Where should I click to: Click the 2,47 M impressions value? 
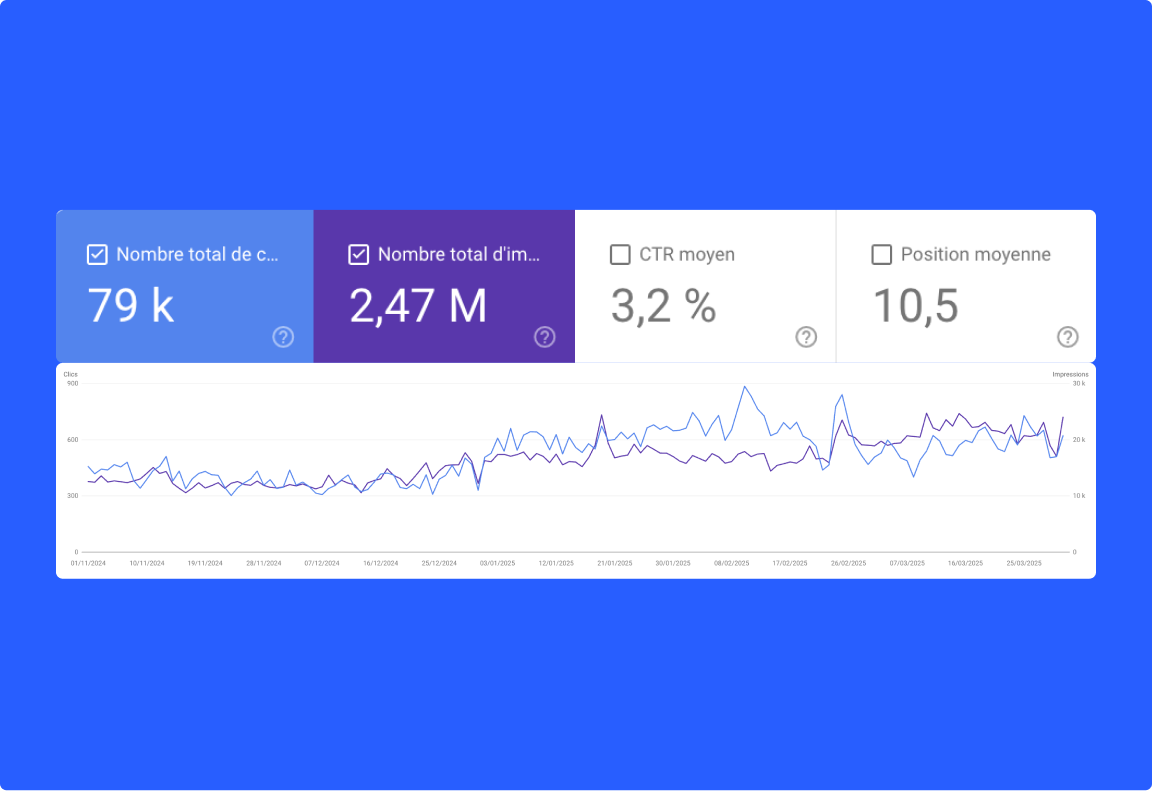(x=418, y=306)
